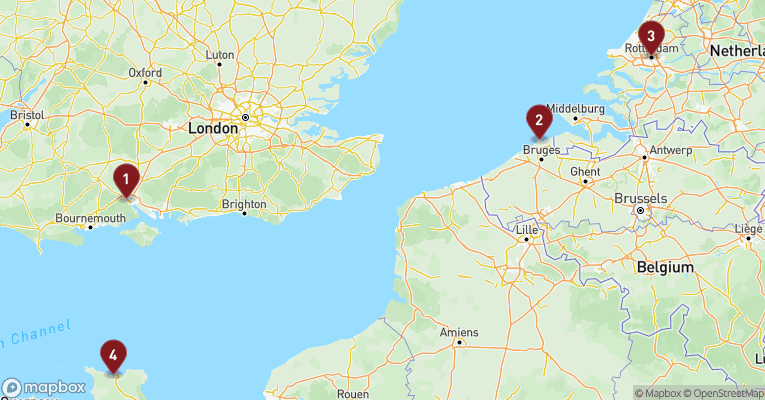This screenshot has width=765, height=400.
Task: Select map marker number 2 near Bruges
Action: tap(539, 121)
